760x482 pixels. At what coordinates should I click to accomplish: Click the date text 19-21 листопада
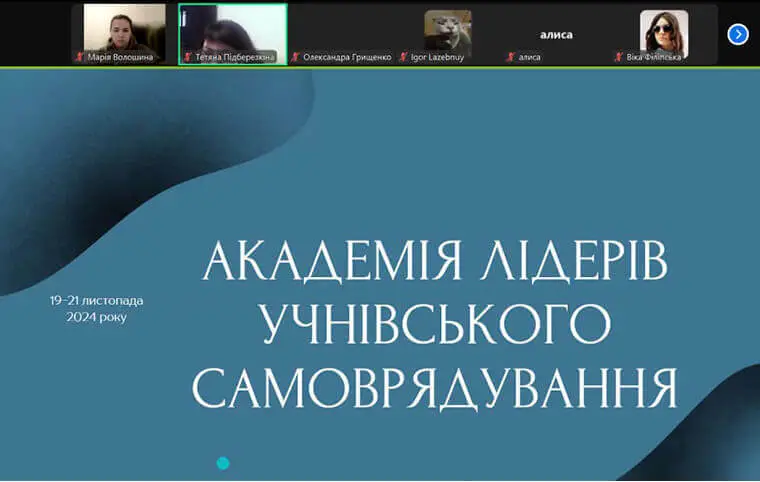[x=96, y=301]
